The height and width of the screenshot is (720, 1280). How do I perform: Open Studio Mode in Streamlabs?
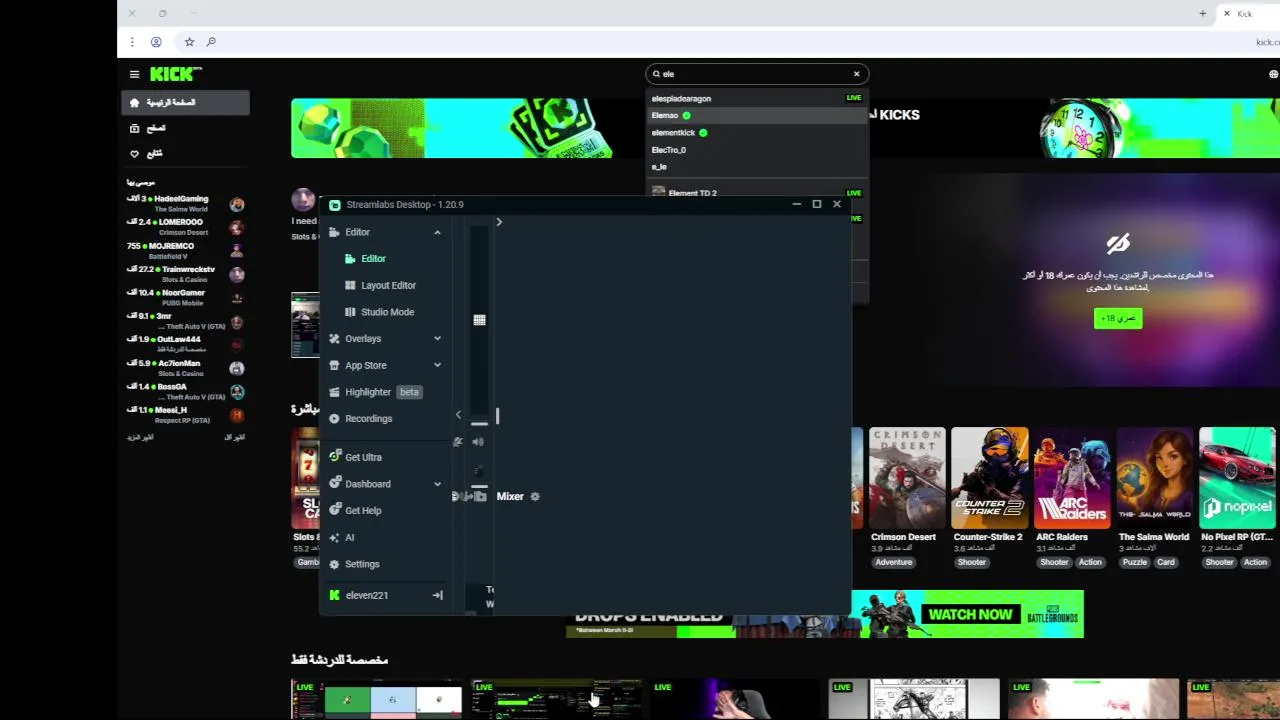point(387,312)
